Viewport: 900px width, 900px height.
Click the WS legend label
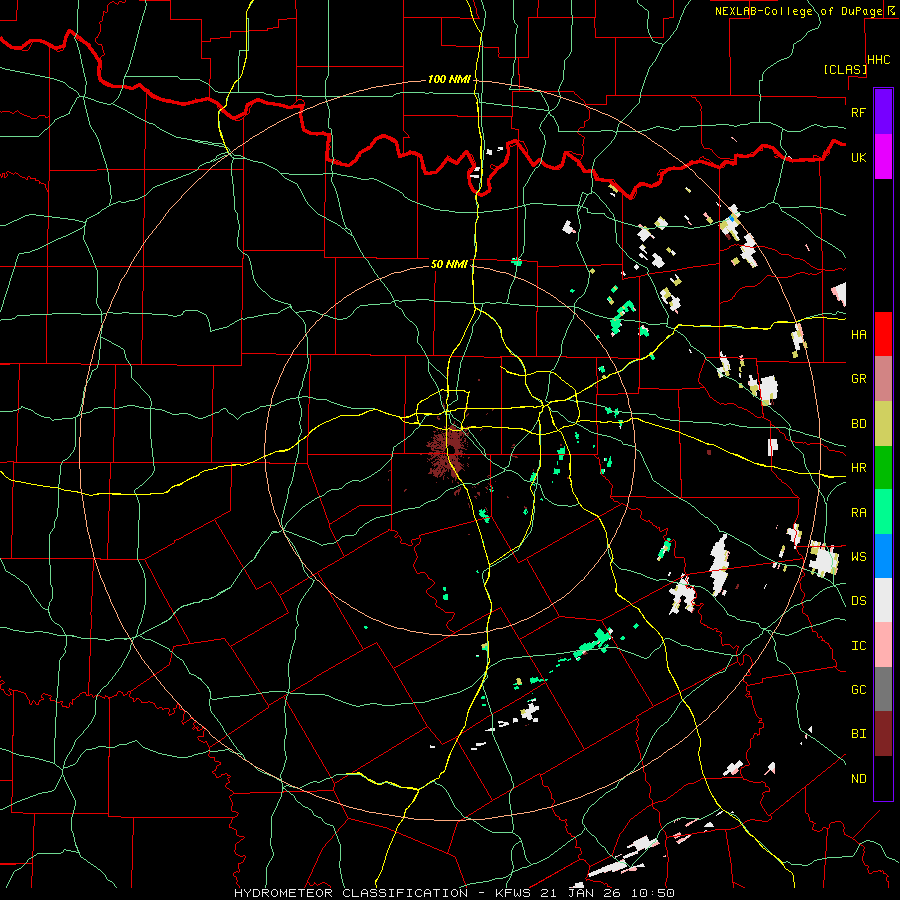pos(858,556)
